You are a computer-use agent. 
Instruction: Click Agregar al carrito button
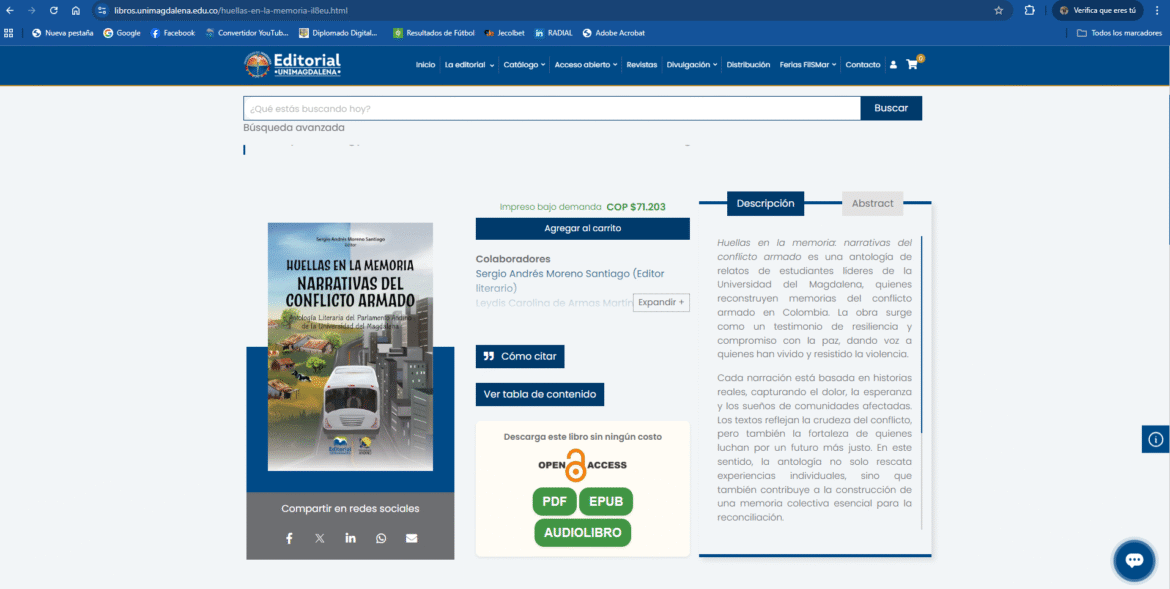[x=582, y=229]
